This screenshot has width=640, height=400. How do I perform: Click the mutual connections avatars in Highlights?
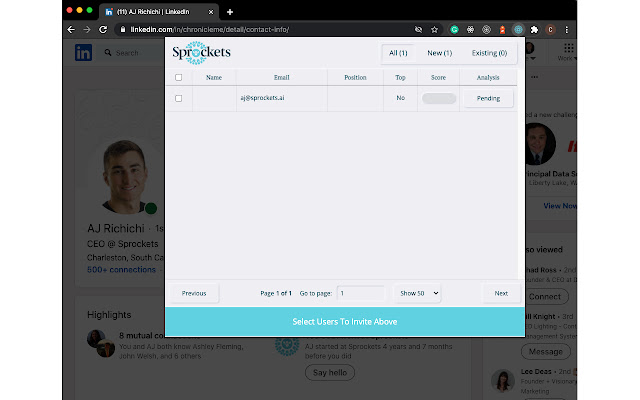tap(101, 344)
